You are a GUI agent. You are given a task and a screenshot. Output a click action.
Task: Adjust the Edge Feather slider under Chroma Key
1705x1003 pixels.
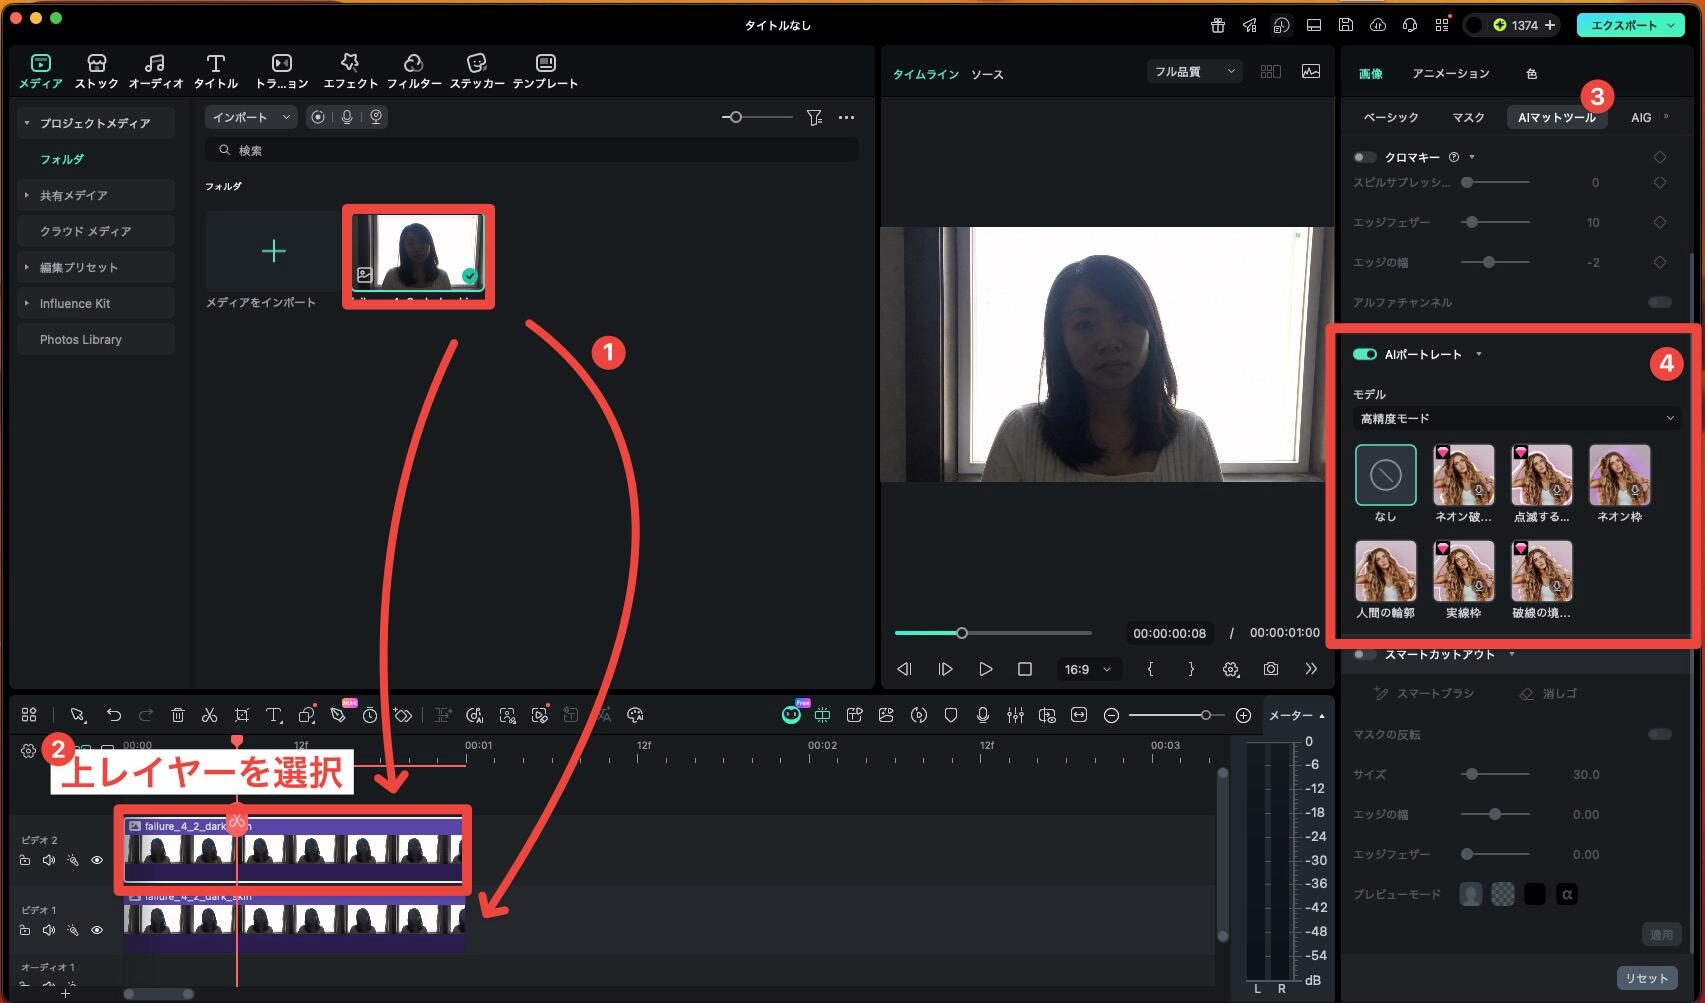(1495, 222)
